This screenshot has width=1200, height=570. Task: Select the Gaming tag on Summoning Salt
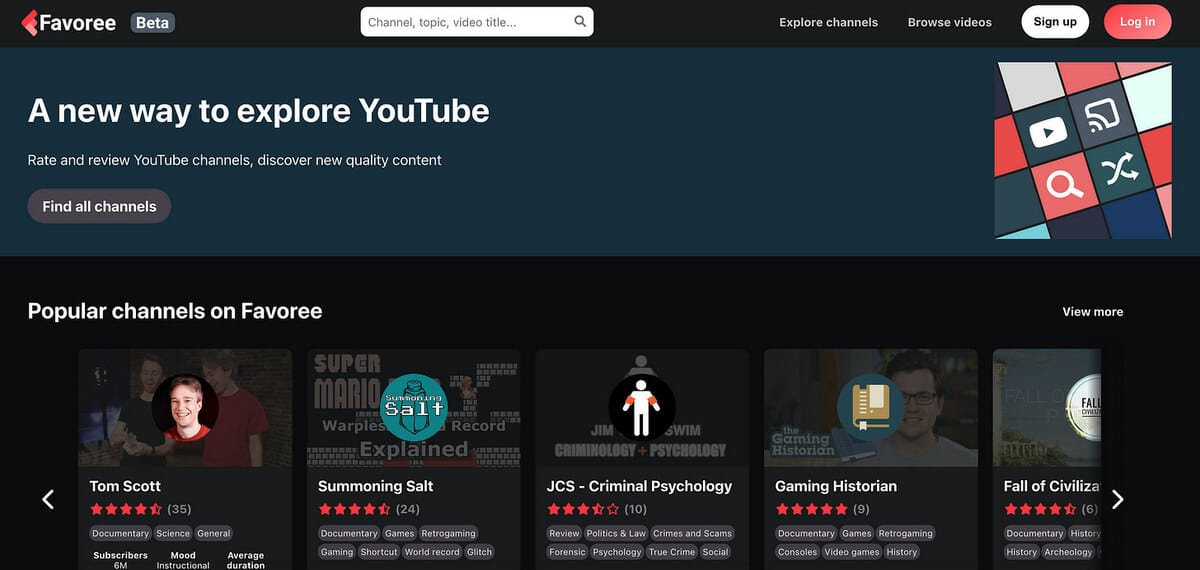[337, 552]
